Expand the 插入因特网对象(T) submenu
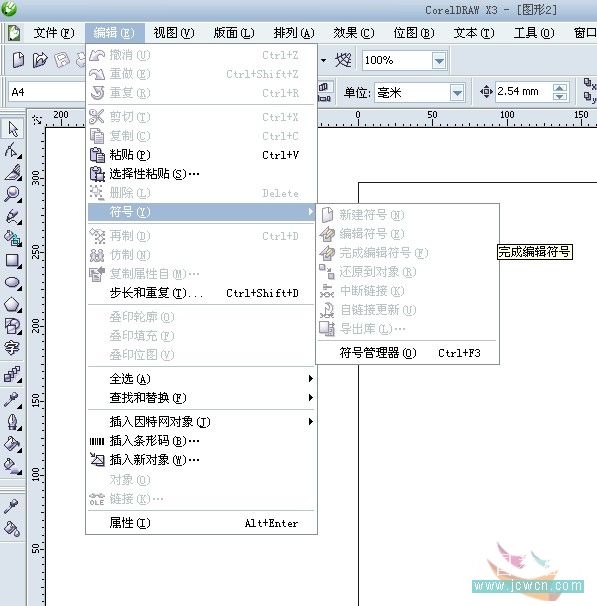The image size is (597, 606). click(x=201, y=422)
